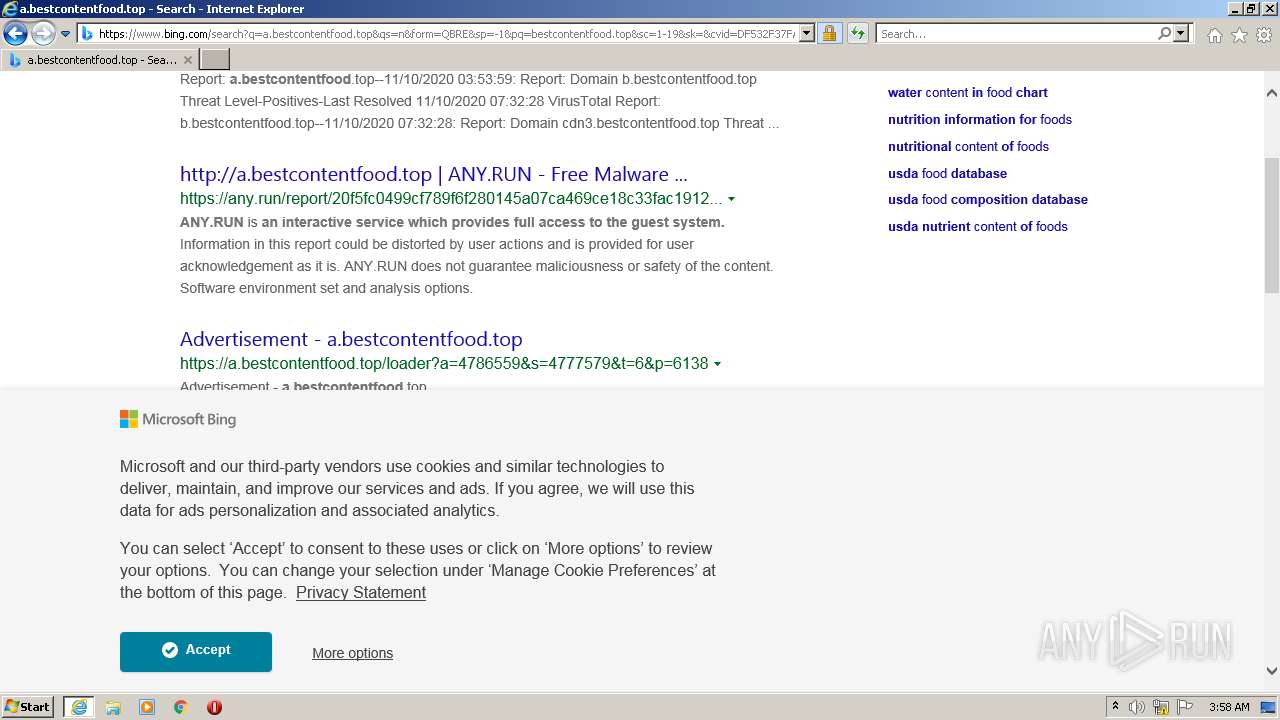Image resolution: width=1280 pixels, height=720 pixels.
Task: Click related search usda food database
Action: [x=947, y=173]
